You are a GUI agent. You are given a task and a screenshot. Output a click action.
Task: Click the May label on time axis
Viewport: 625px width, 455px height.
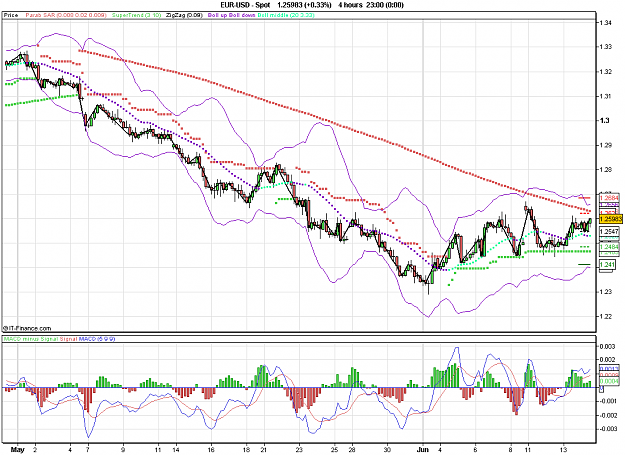pos(17,449)
